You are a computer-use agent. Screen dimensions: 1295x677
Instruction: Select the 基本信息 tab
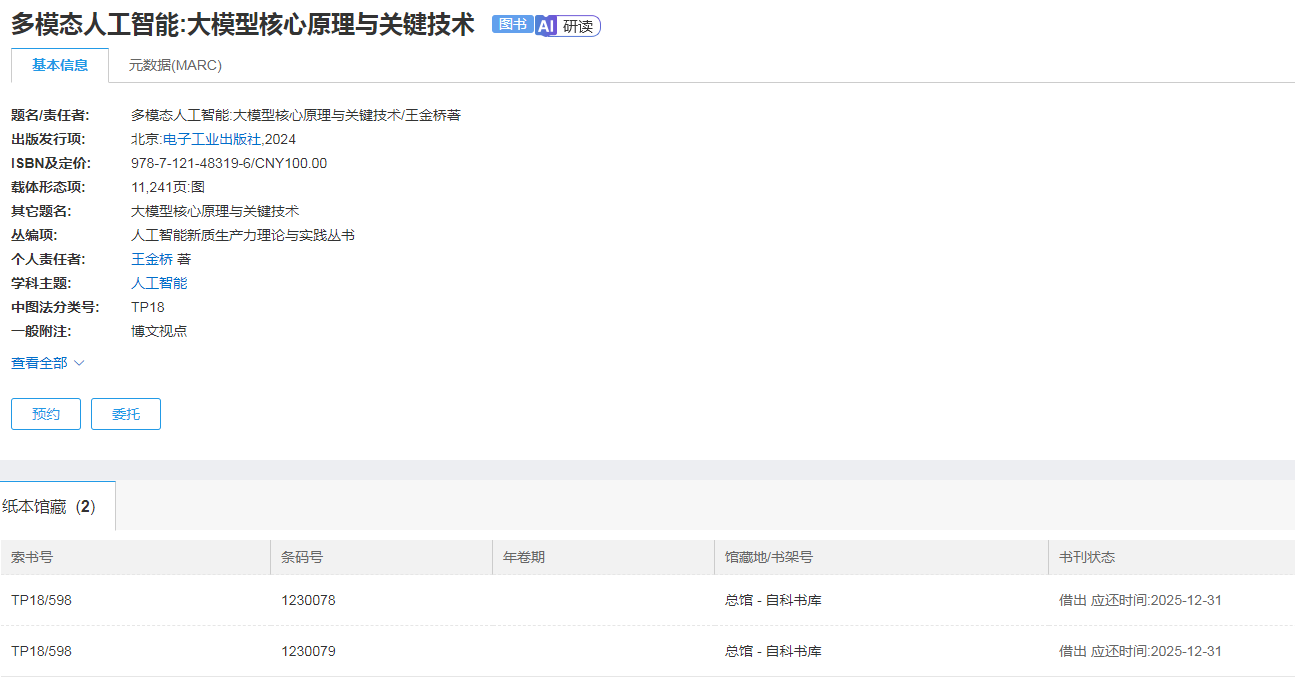click(x=60, y=63)
